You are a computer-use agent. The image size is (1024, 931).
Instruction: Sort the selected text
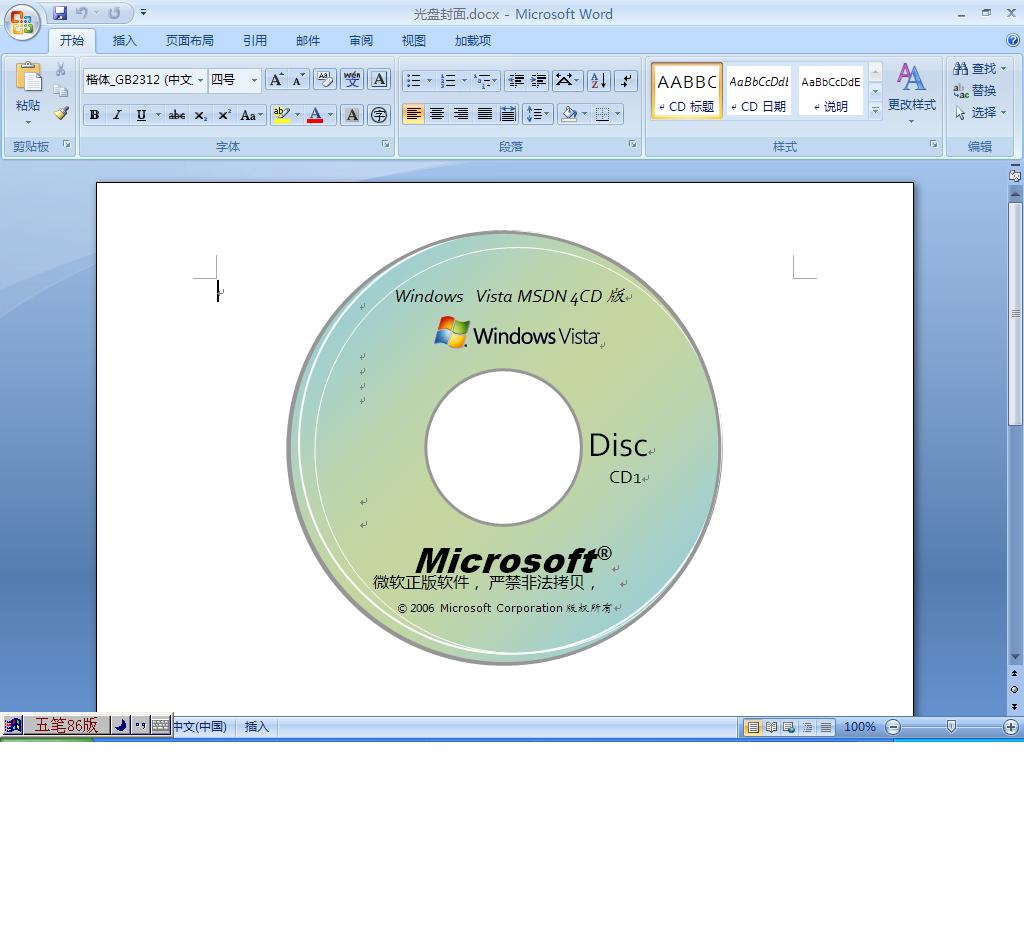pos(599,80)
